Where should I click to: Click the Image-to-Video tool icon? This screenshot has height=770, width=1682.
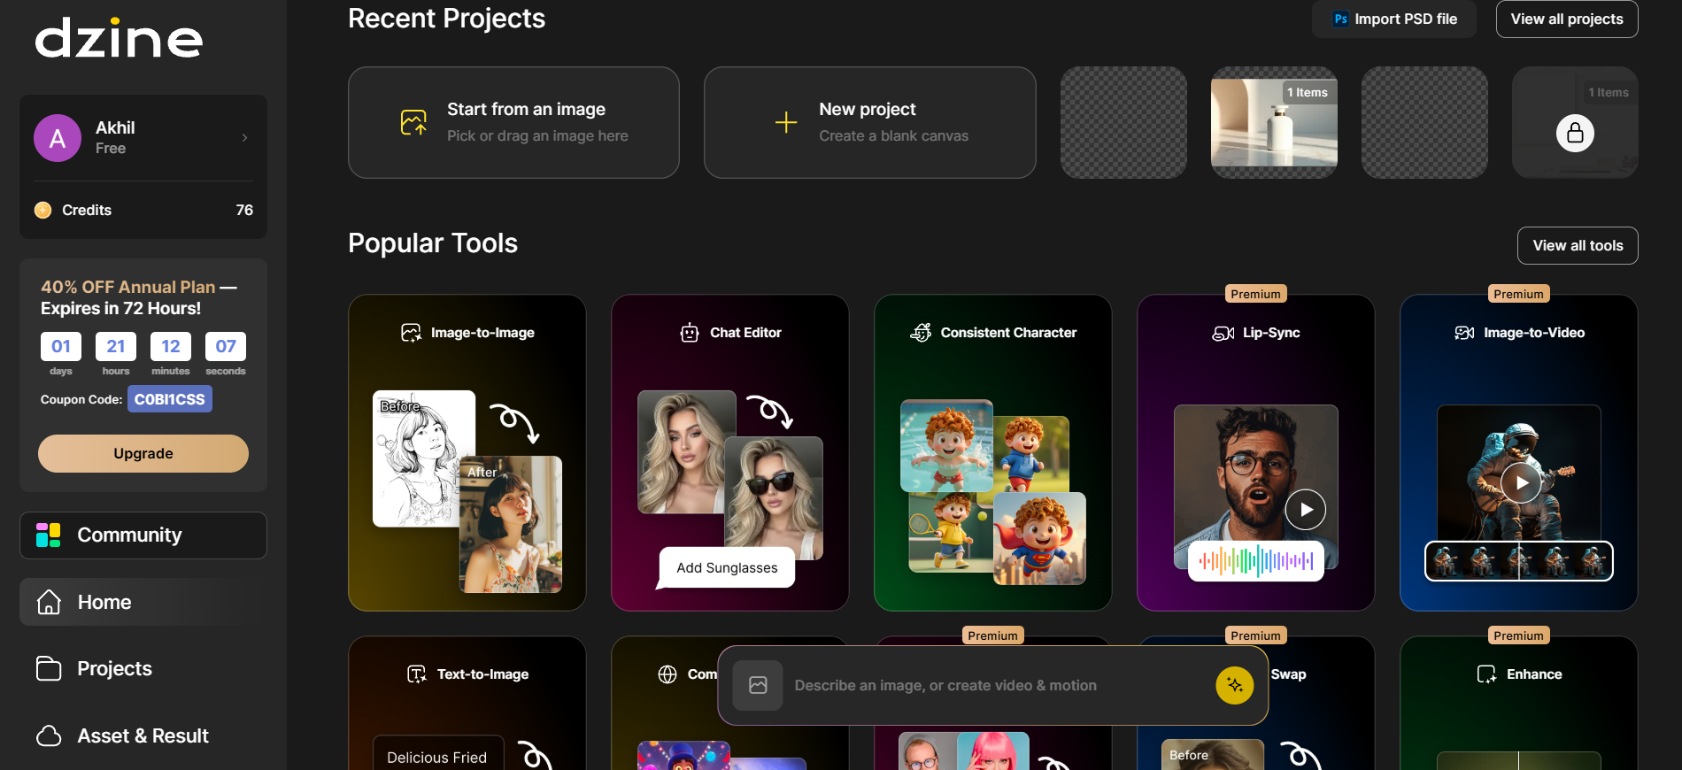coord(1464,333)
